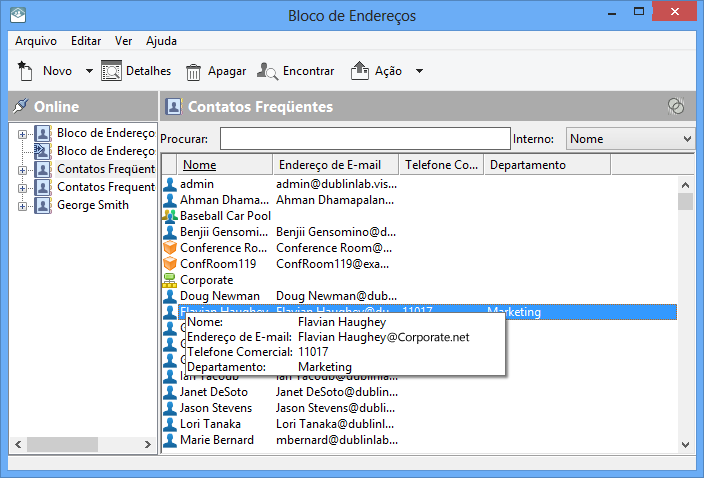Click the Online plug icon
The width and height of the screenshot is (704, 478).
click(x=21, y=106)
